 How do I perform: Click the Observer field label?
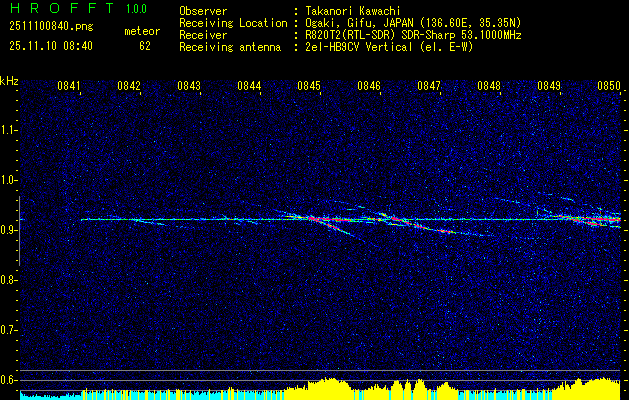(203, 11)
